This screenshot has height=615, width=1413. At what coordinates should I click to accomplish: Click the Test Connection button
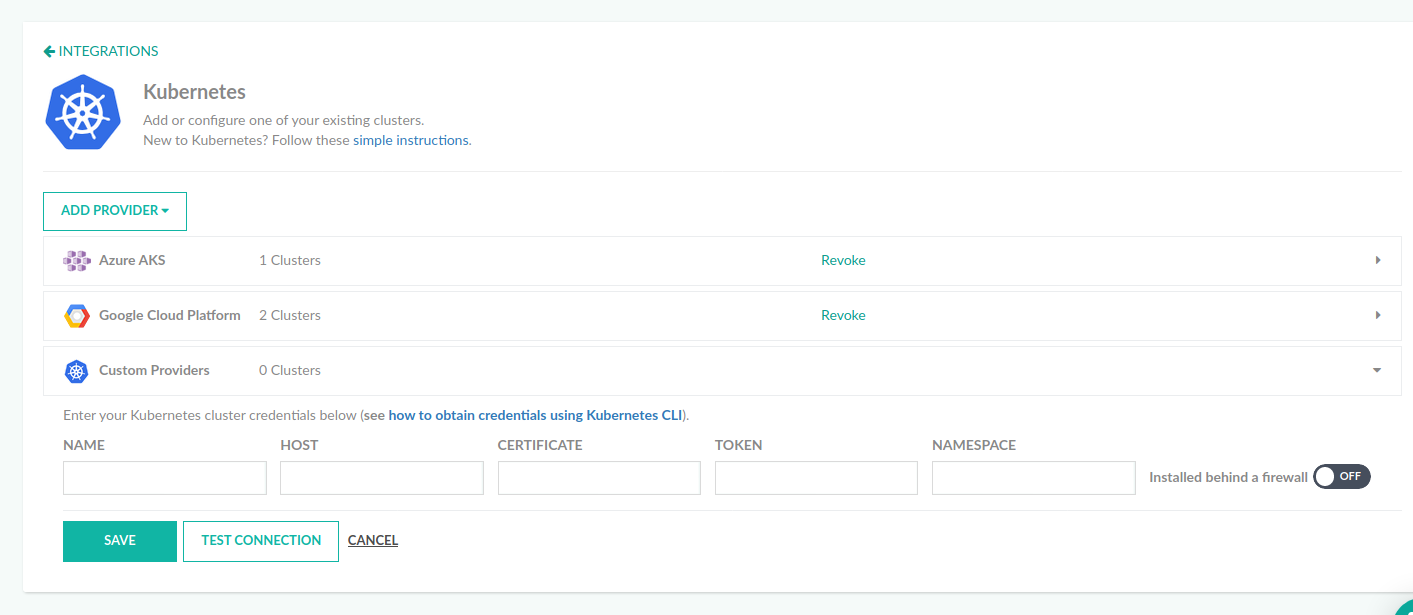261,541
